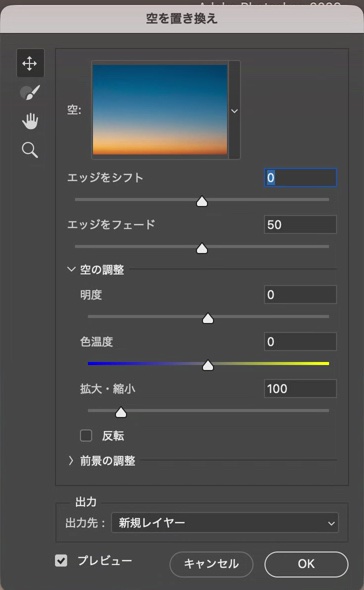The height and width of the screenshot is (590, 364).
Task: Click the 色温度 color slider handle
Action: pyautogui.click(x=208, y=365)
